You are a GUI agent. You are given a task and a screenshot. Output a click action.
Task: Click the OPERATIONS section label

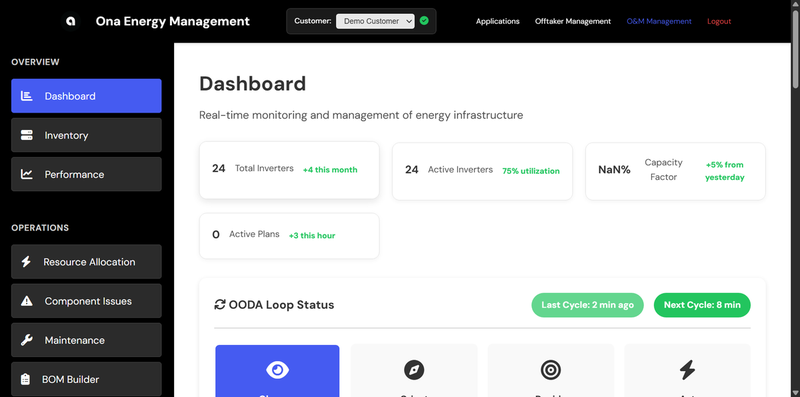(x=40, y=228)
